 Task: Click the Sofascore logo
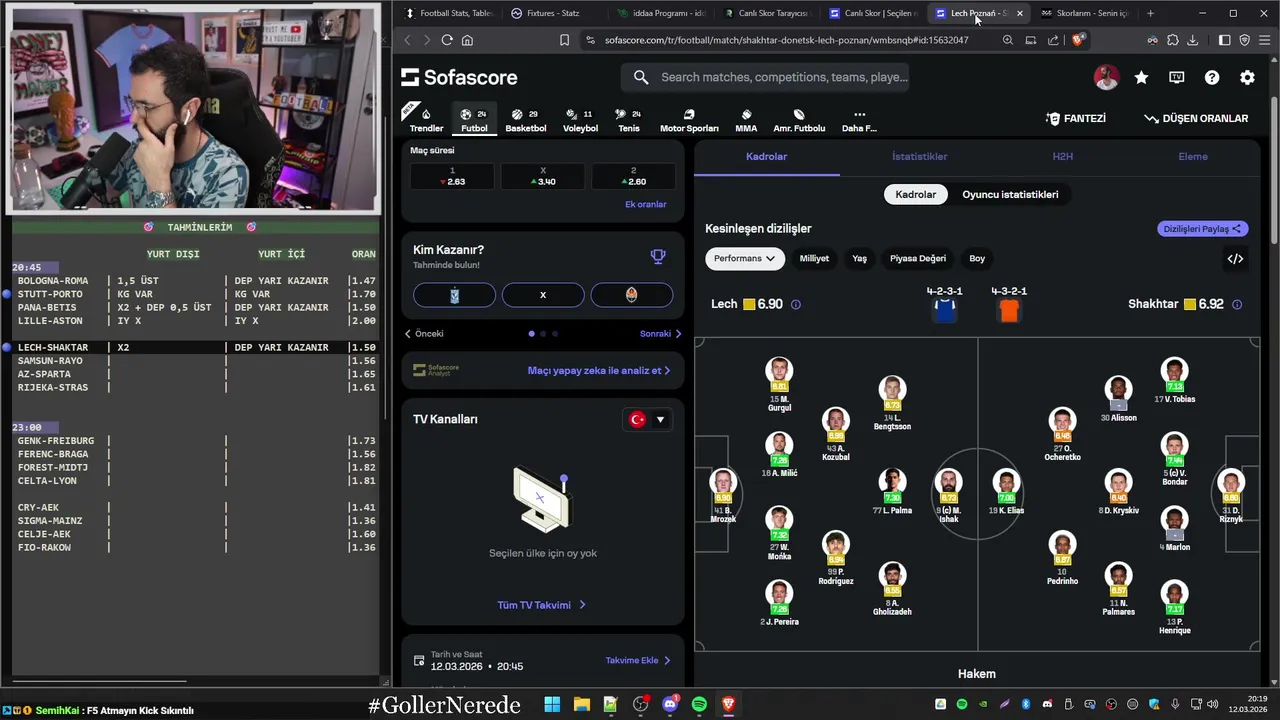[x=459, y=77]
